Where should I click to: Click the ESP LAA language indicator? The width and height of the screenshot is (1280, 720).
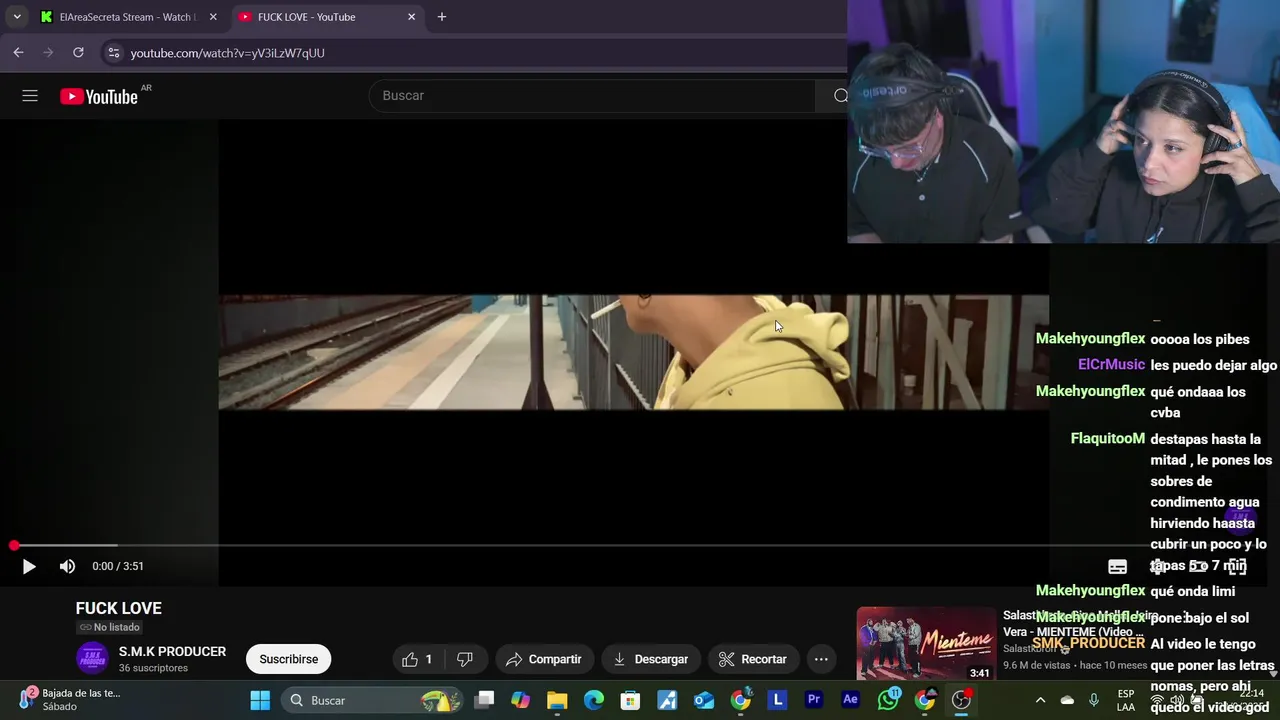tap(1126, 700)
